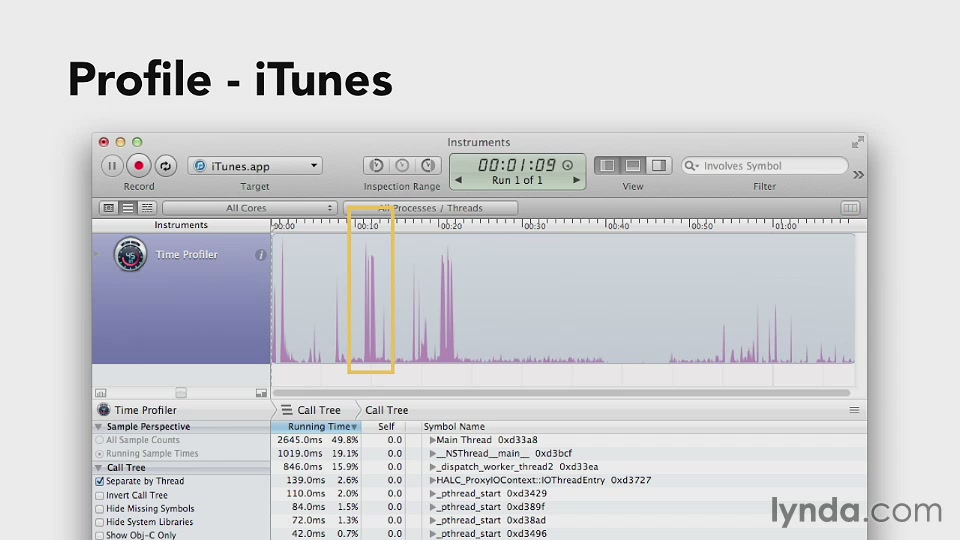Image resolution: width=960 pixels, height=540 pixels.
Task: Click the Self column header
Action: click(386, 427)
